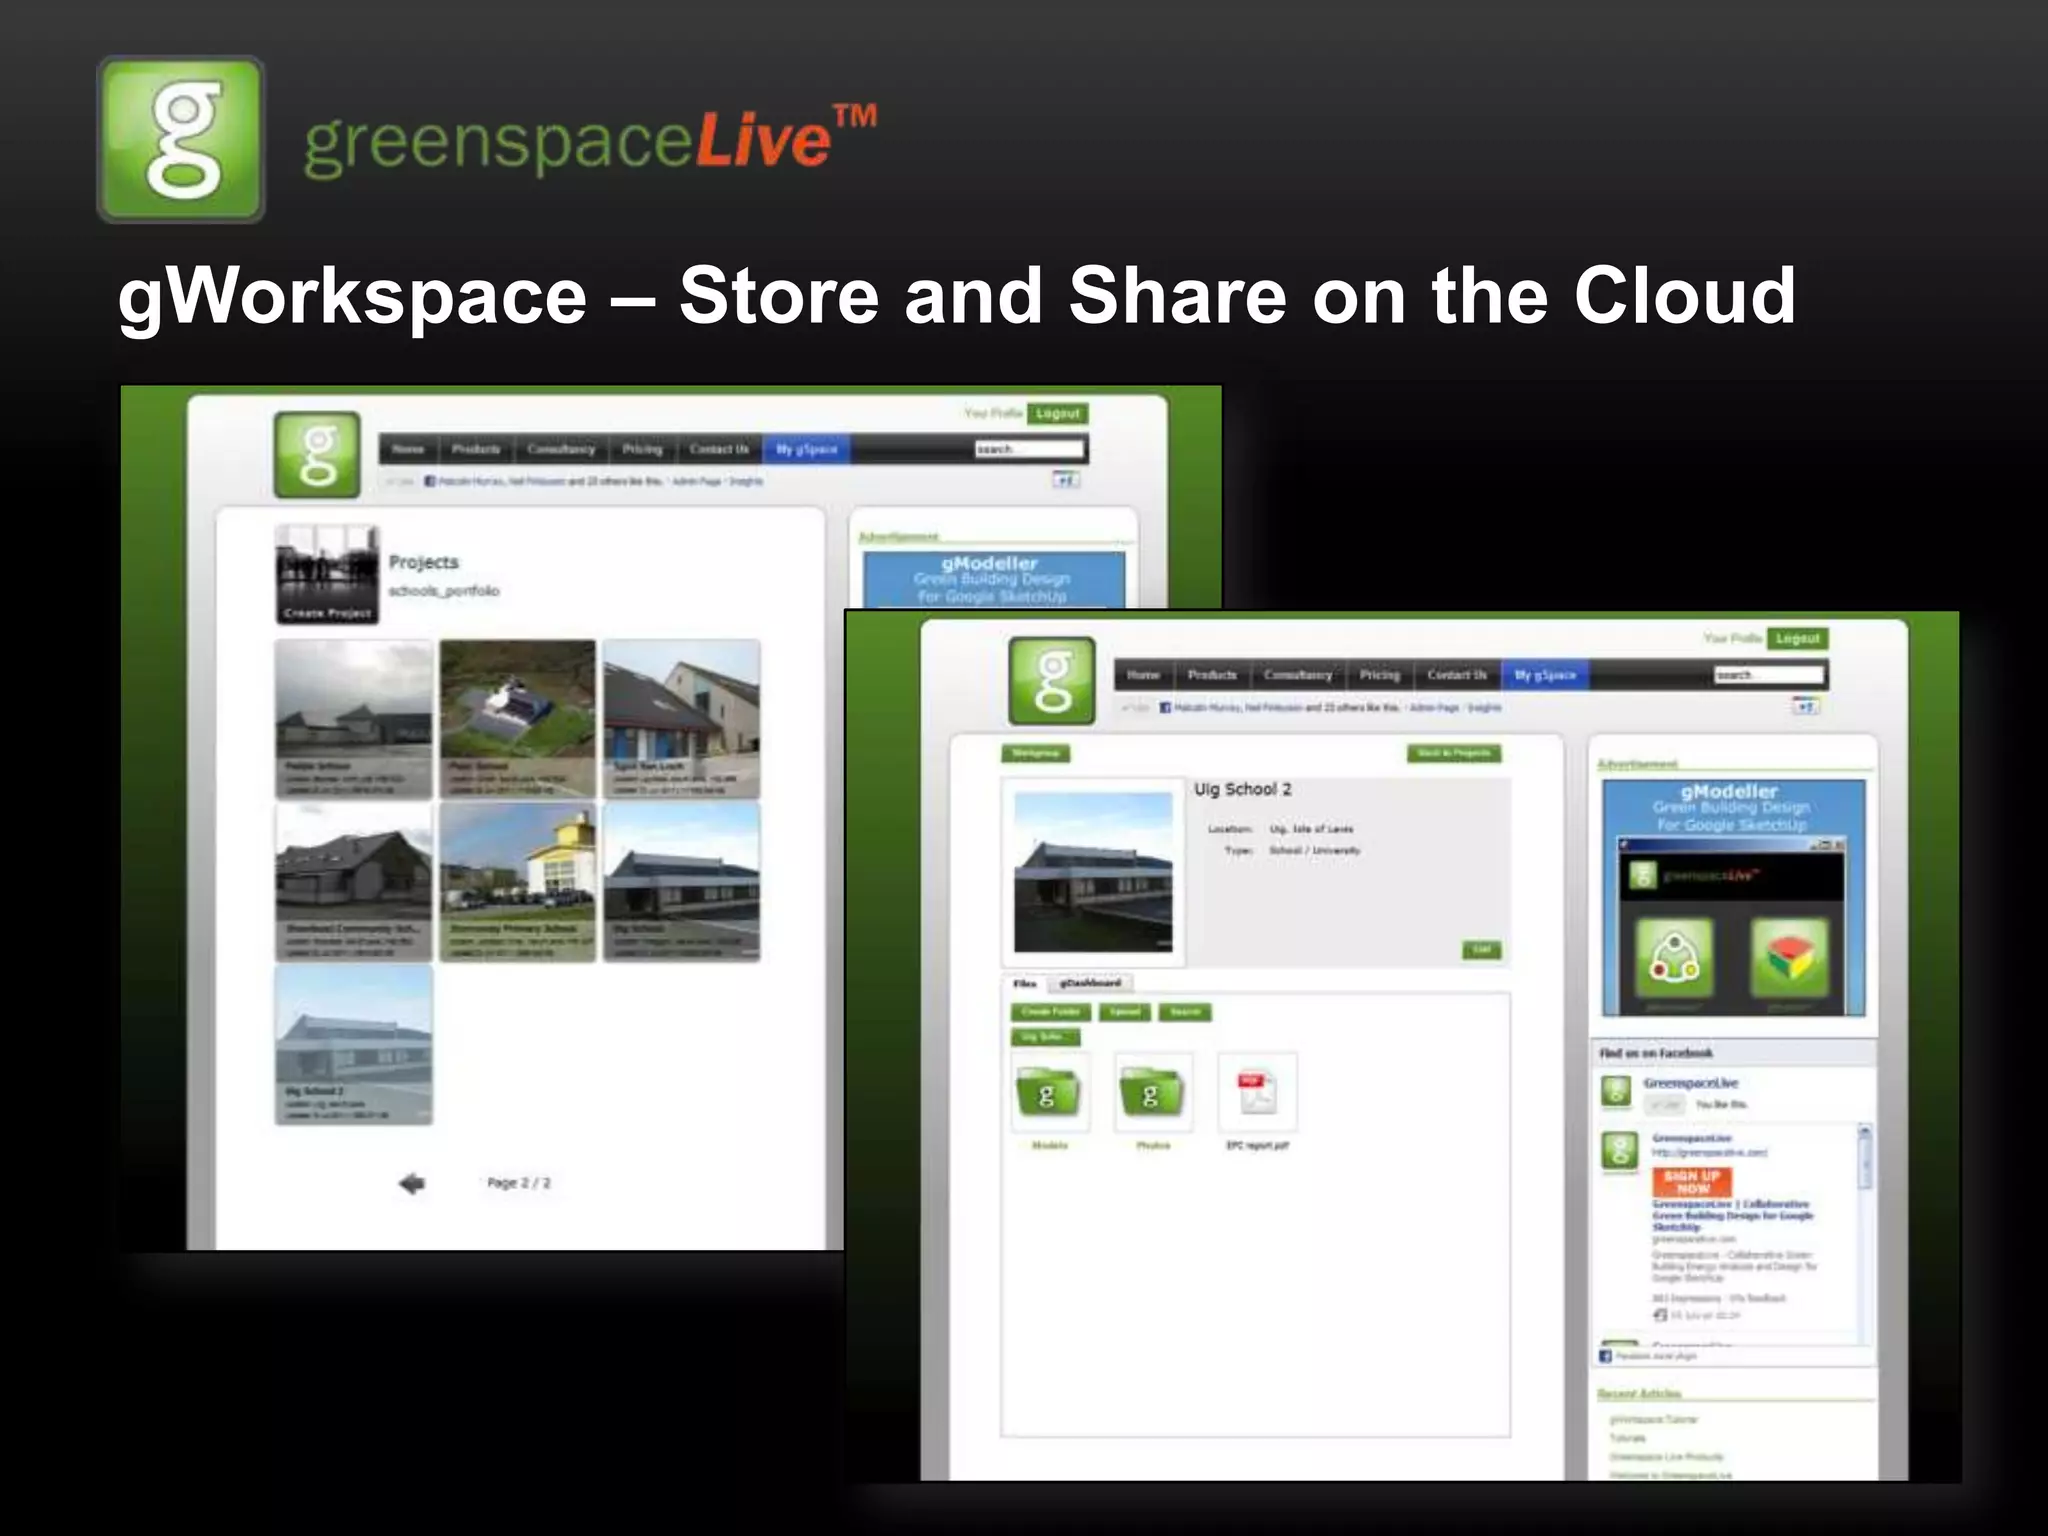Click Your Profile link on Projects page

(993, 413)
